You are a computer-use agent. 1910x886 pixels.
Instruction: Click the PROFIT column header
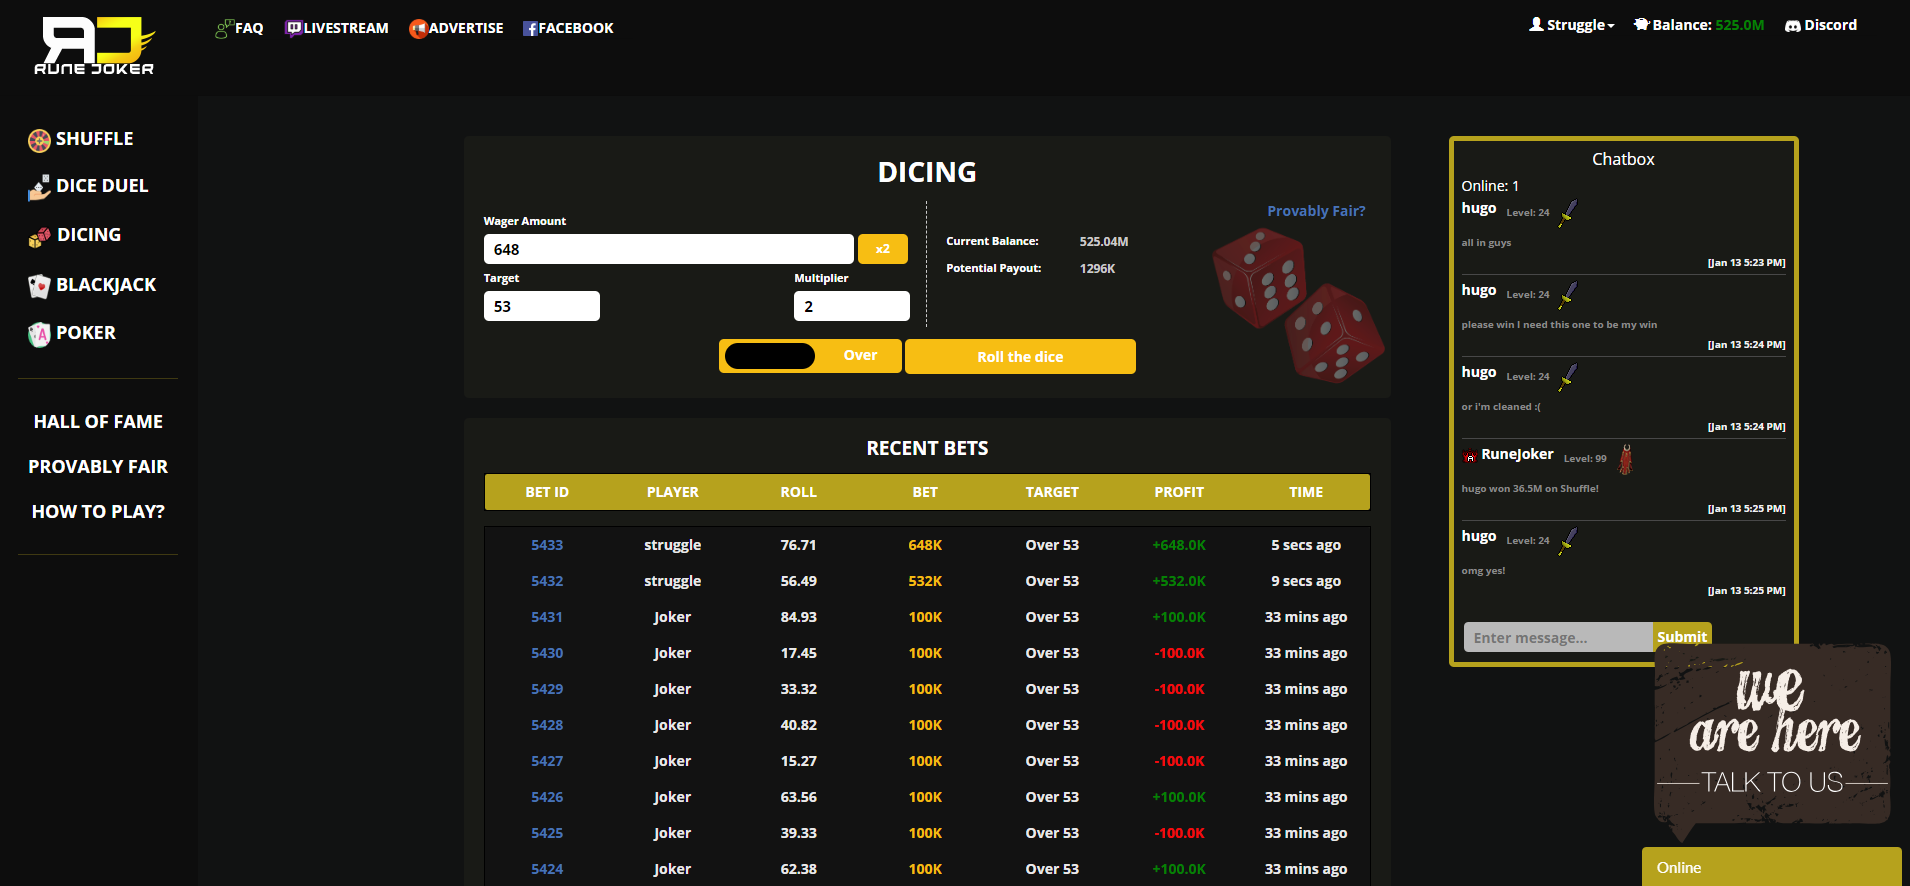(1179, 492)
